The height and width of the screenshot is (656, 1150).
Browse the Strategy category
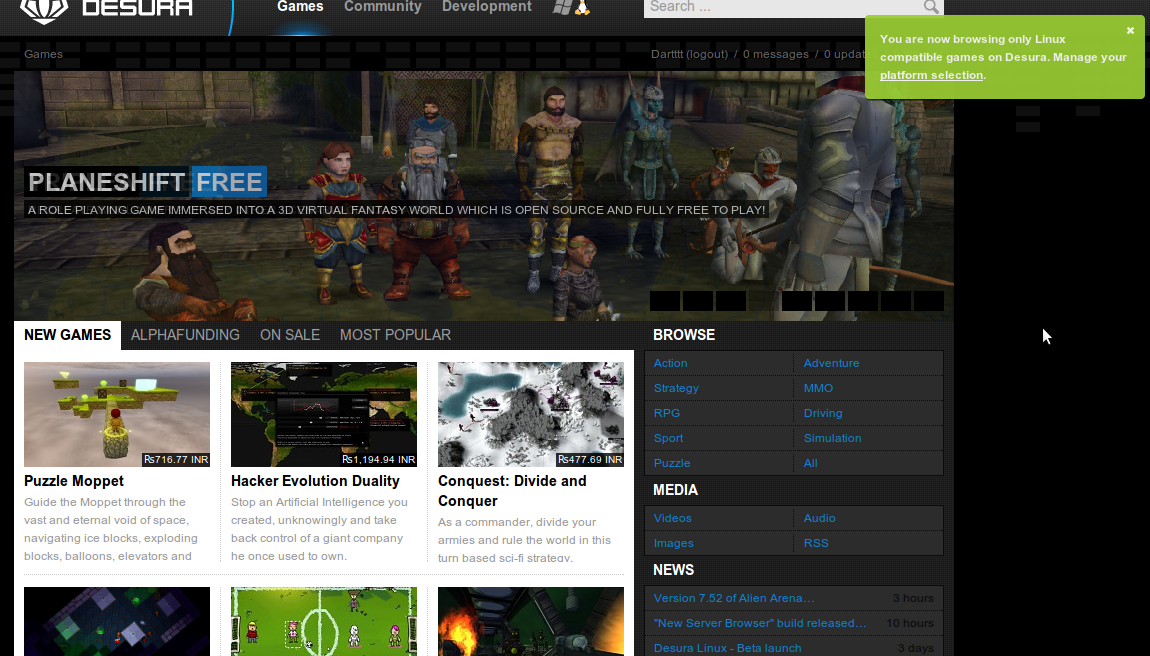[676, 388]
